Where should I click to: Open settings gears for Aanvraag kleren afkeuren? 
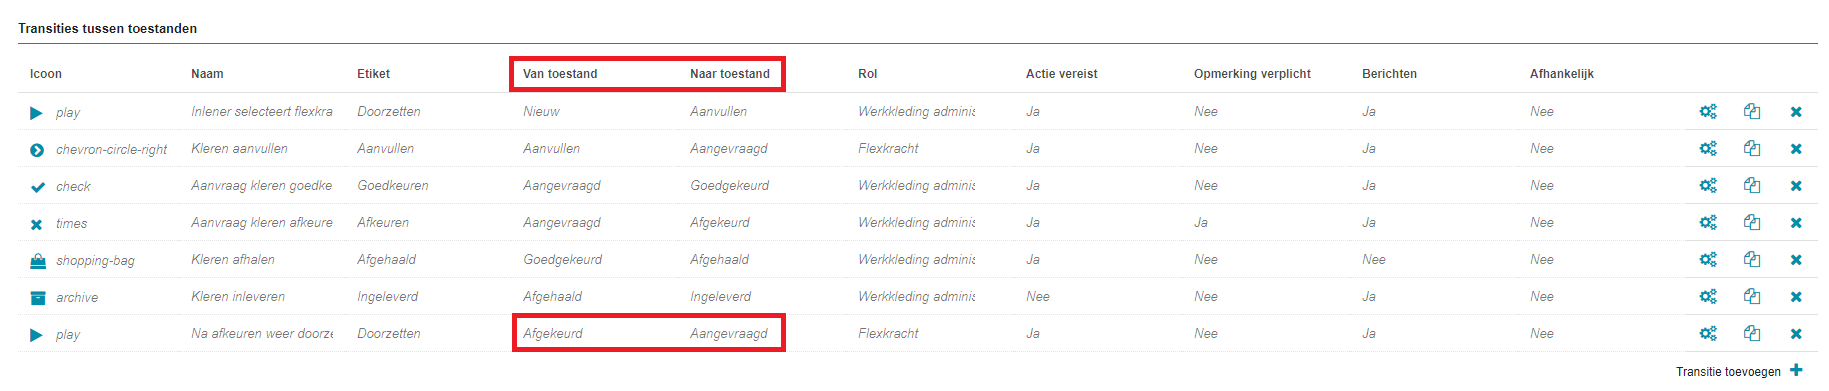(x=1708, y=222)
